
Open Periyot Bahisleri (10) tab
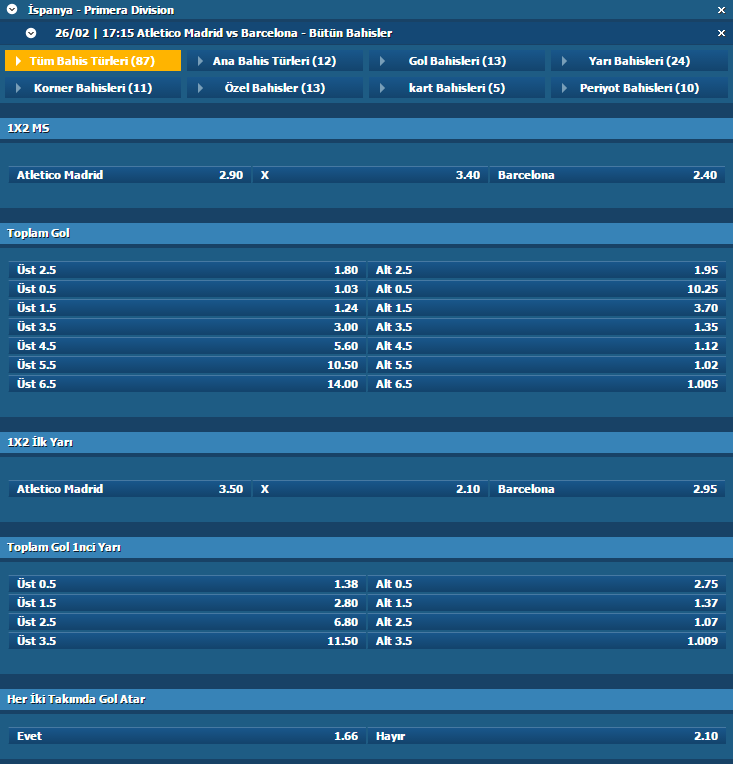[x=639, y=88]
